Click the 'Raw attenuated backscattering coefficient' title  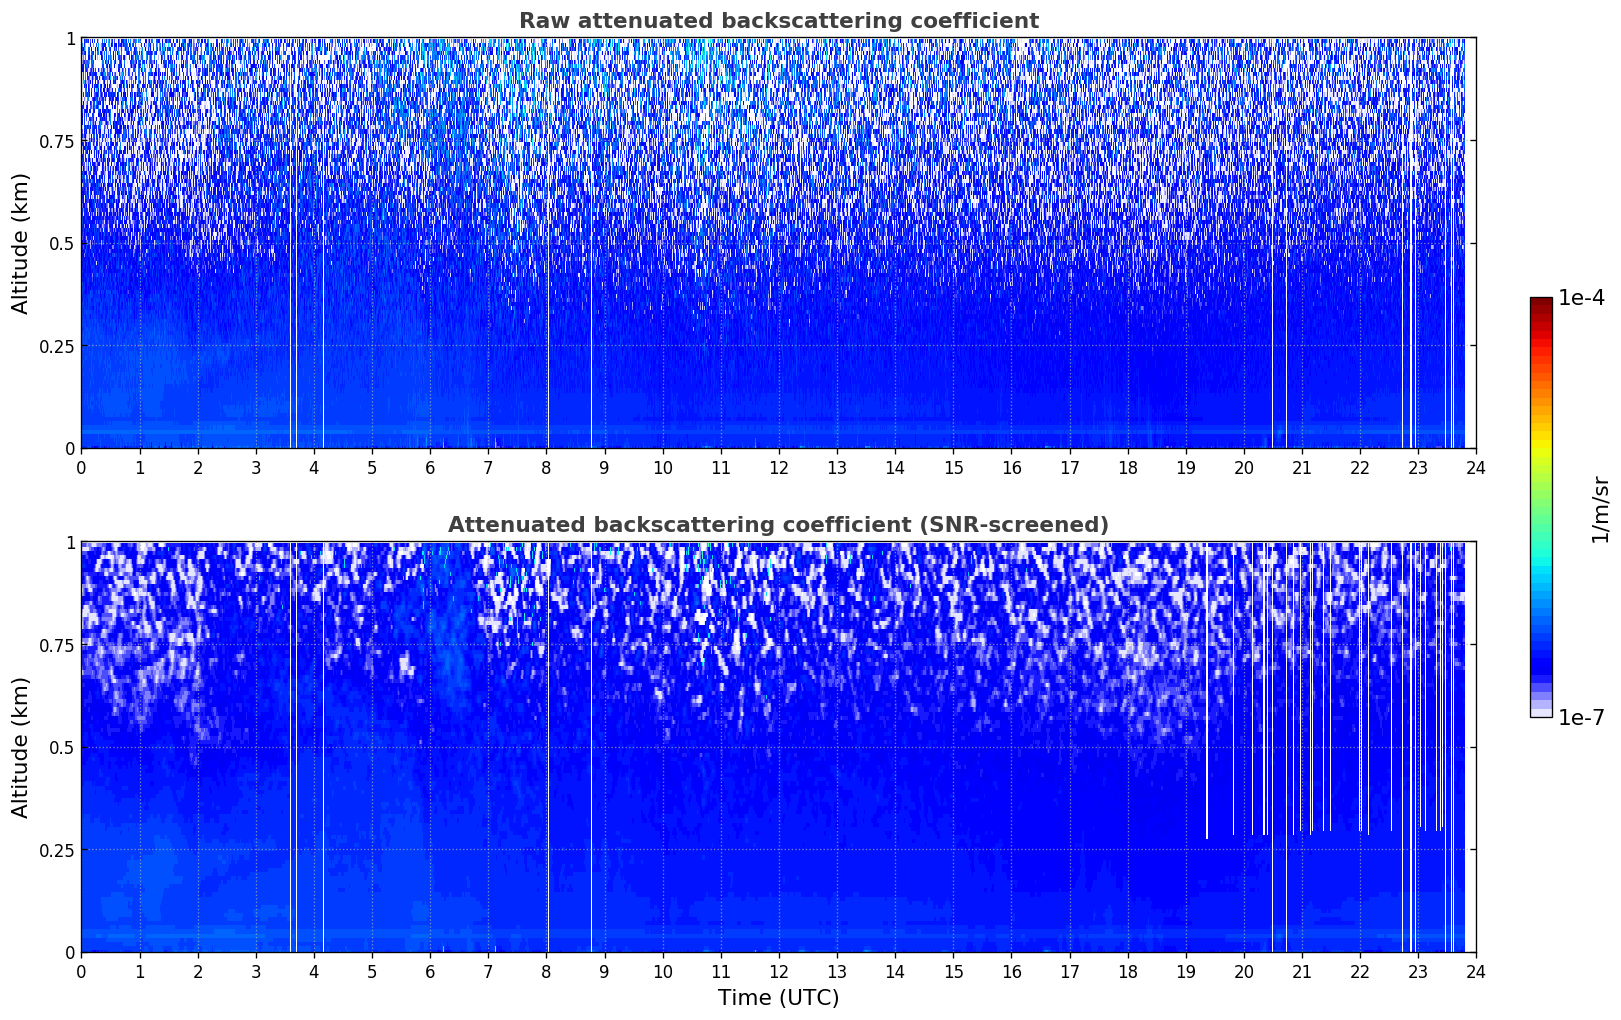pyautogui.click(x=778, y=21)
